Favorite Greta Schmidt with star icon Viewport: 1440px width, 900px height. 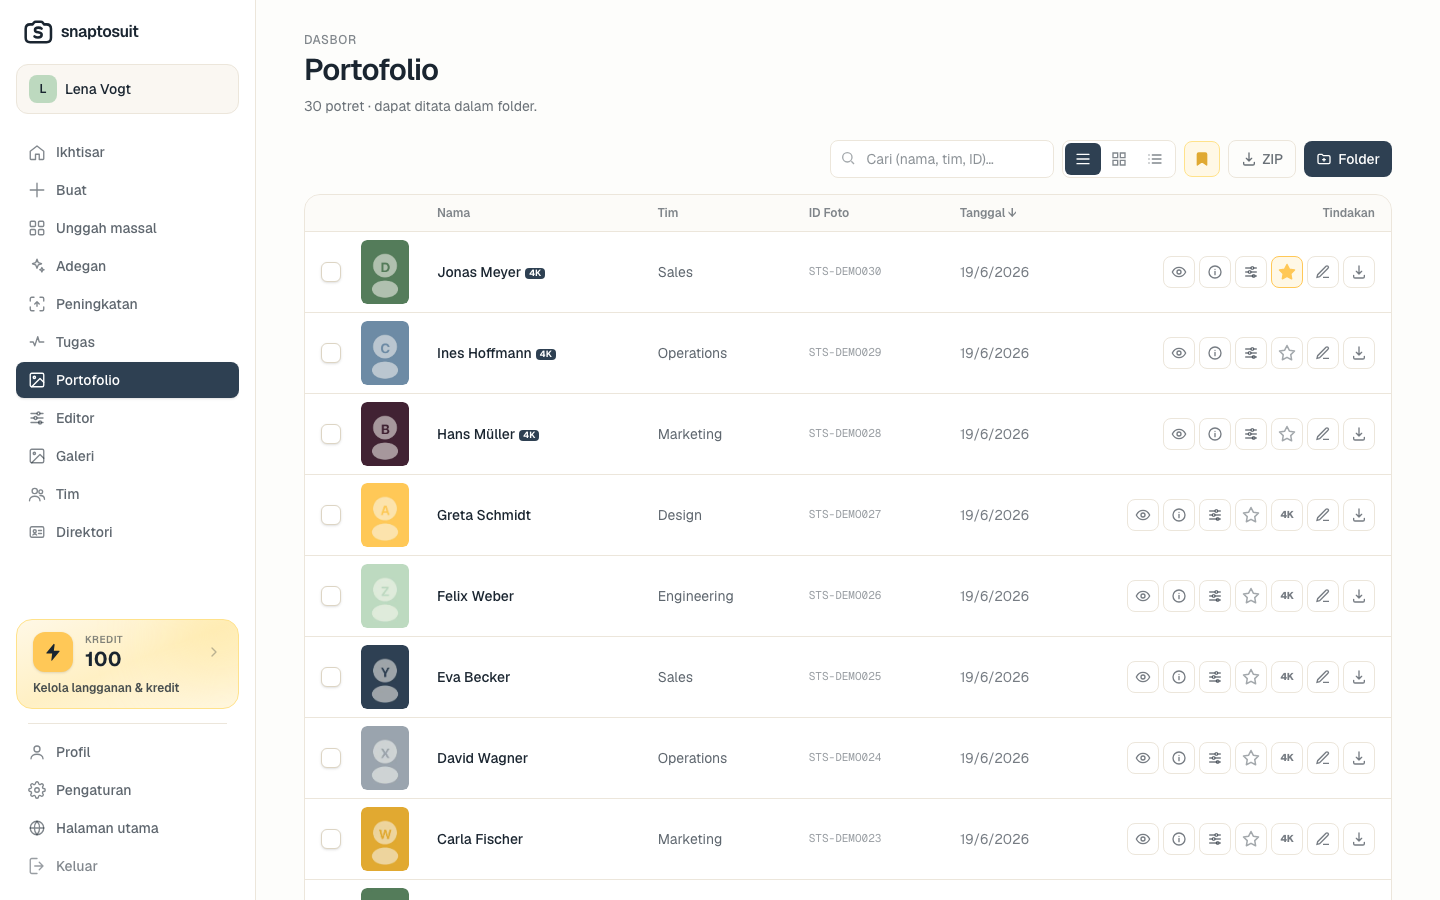tap(1251, 515)
